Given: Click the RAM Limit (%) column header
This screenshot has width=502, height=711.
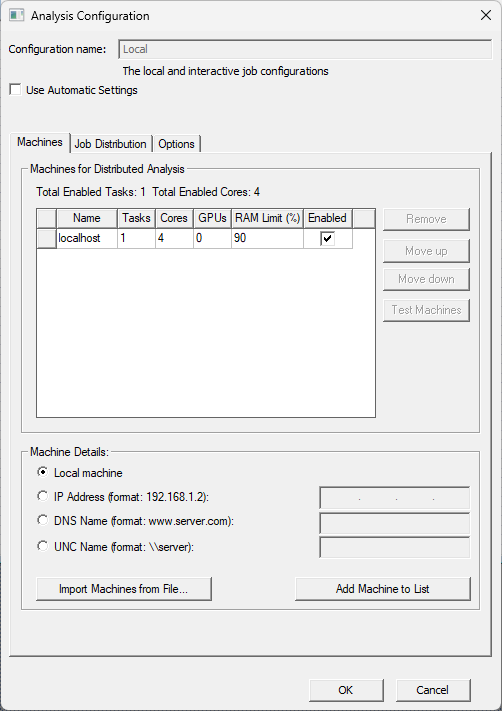Looking at the screenshot, I should pos(268,218).
